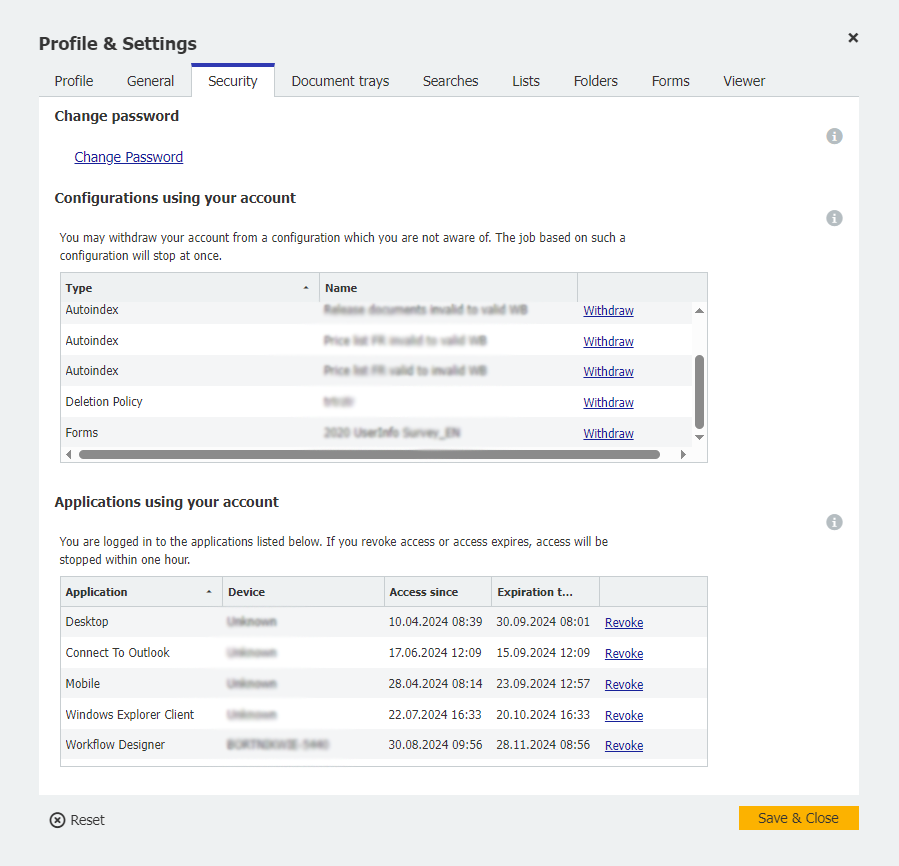
Task: Click info icon next to Configurations section
Action: 834,218
